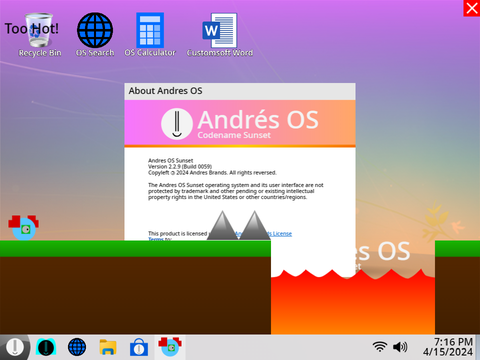Open the globe browser in taskbar
The height and width of the screenshot is (360, 480).
click(77, 347)
